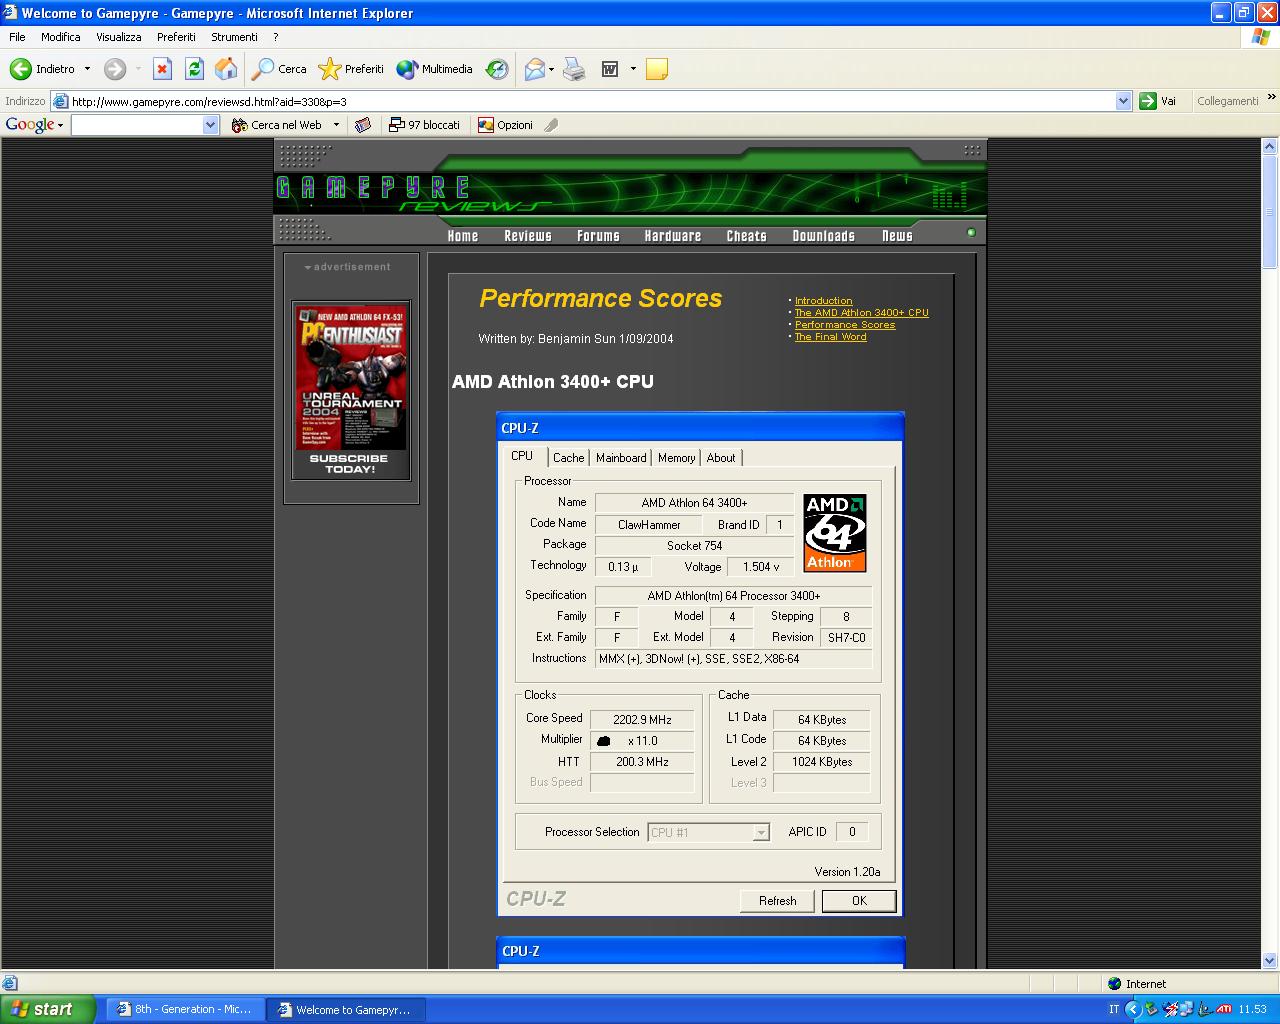Open the Google search box dropdown
Screen dimensions: 1280x1024
[210, 125]
